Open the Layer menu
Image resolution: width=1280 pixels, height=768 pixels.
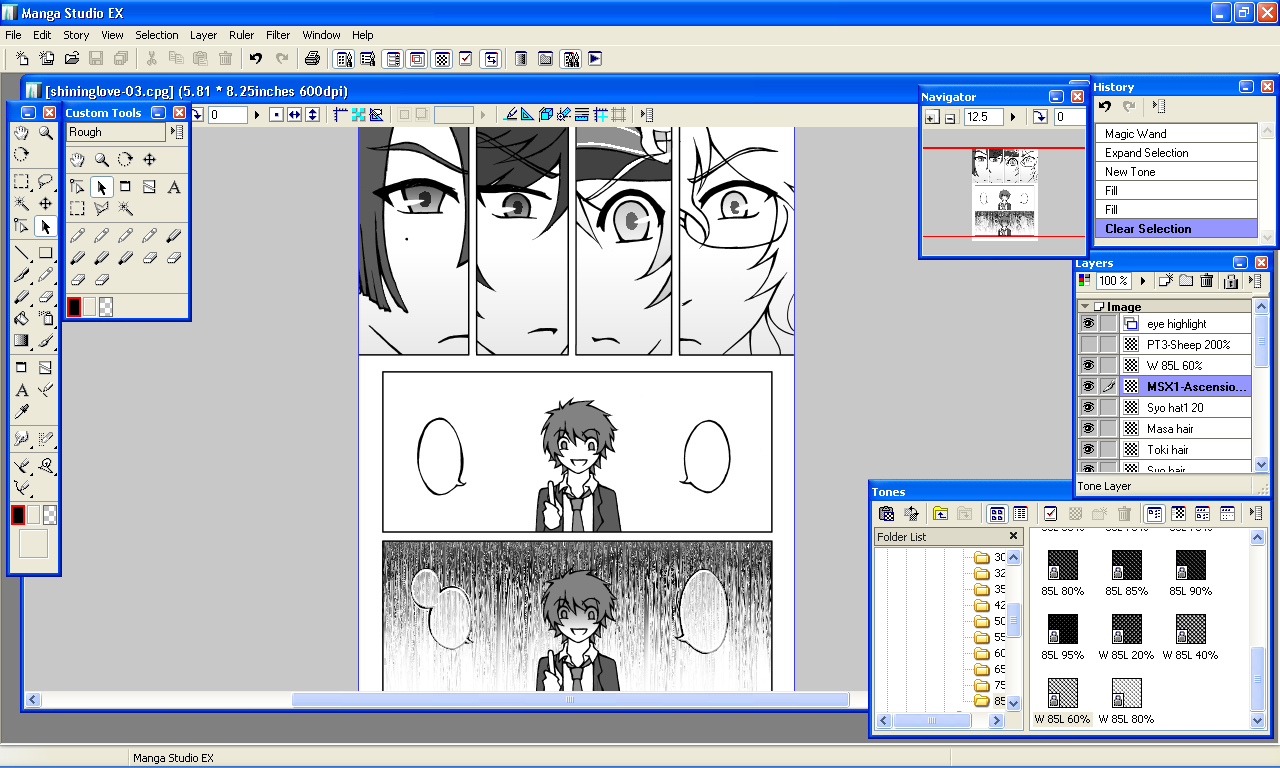point(203,35)
